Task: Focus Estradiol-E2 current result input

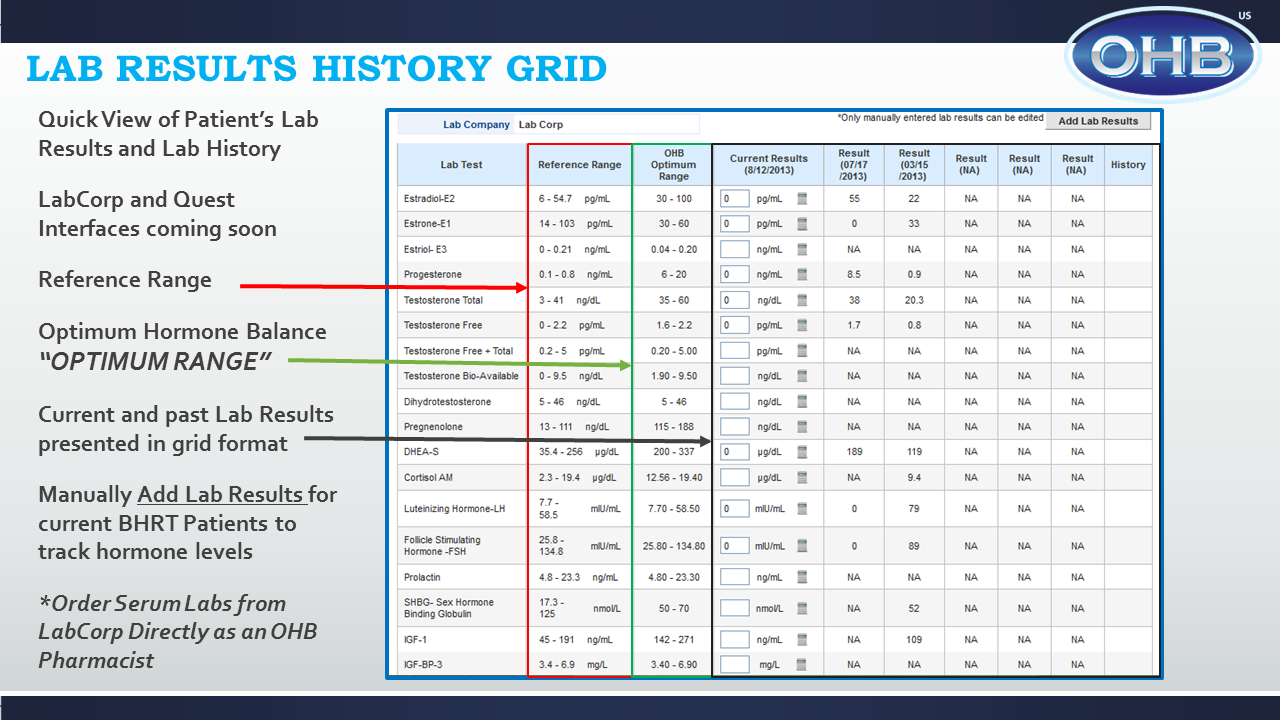Action: 735,199
